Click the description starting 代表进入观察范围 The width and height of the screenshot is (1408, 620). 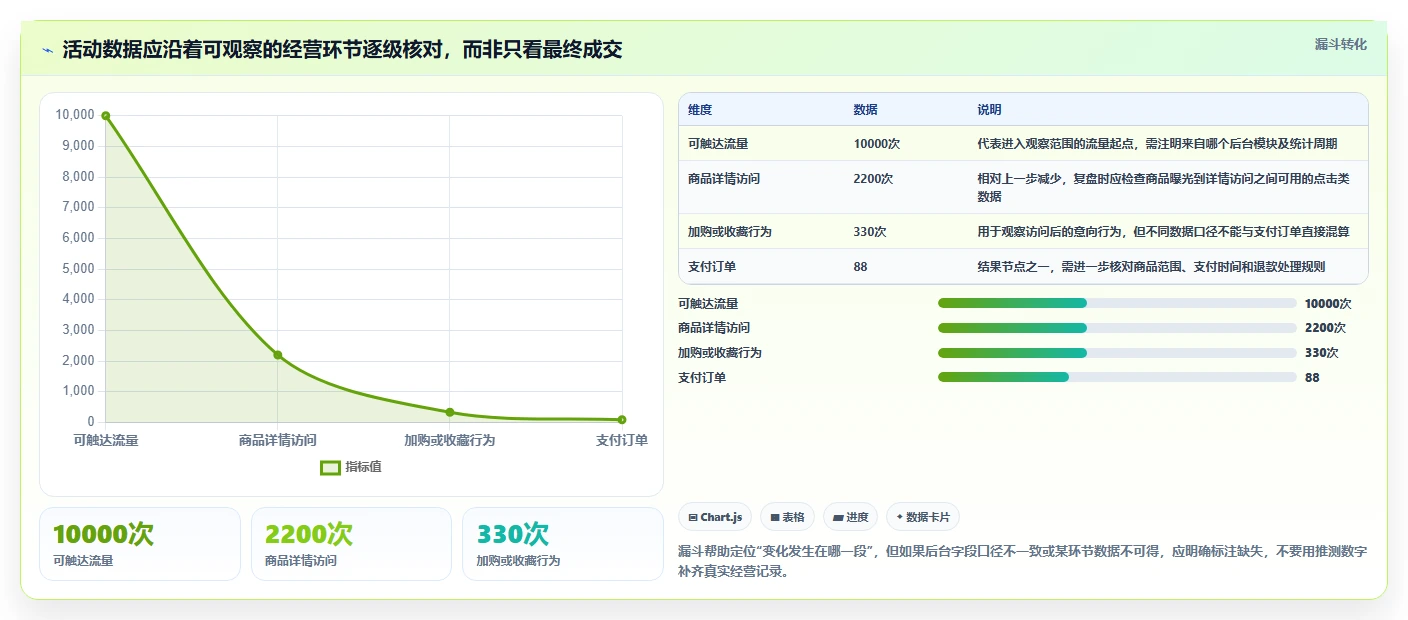[x=1157, y=144]
